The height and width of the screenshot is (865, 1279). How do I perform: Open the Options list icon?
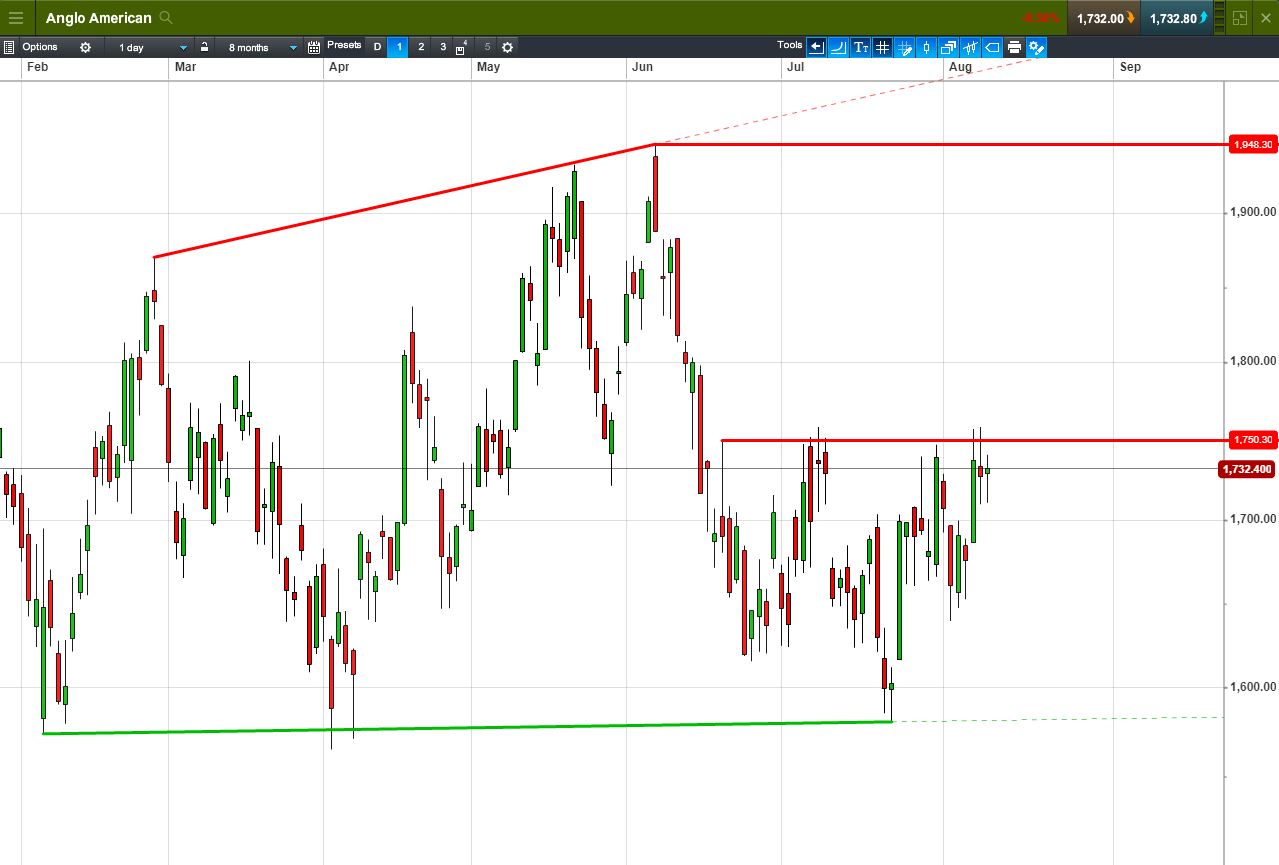(9, 47)
